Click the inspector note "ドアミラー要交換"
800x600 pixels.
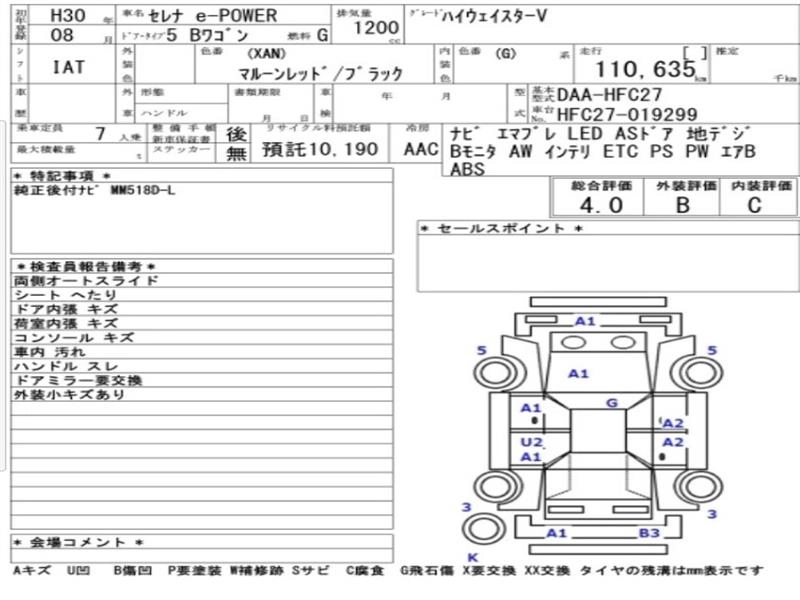pos(78,381)
